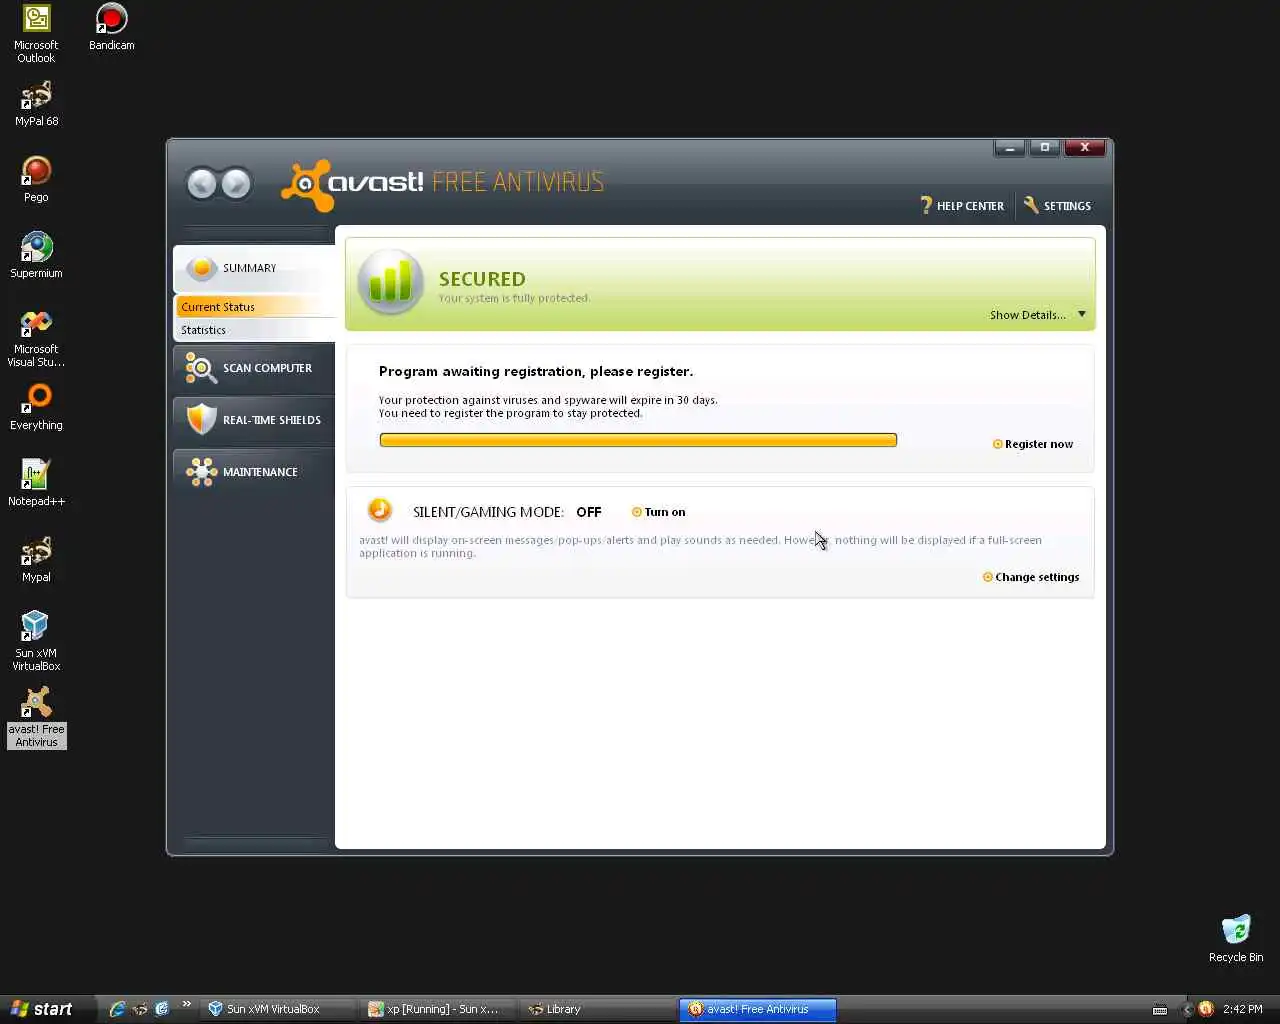The width and height of the screenshot is (1280, 1024).
Task: Click the forward navigation arrow in avast
Action: click(236, 184)
